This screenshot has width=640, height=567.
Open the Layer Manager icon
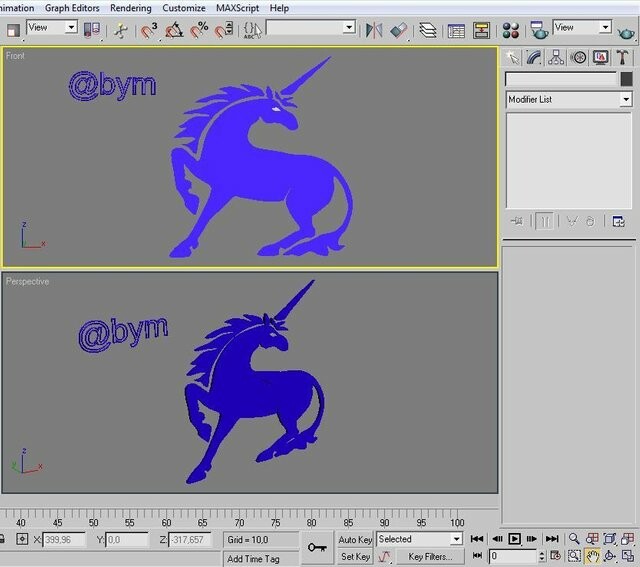click(428, 30)
